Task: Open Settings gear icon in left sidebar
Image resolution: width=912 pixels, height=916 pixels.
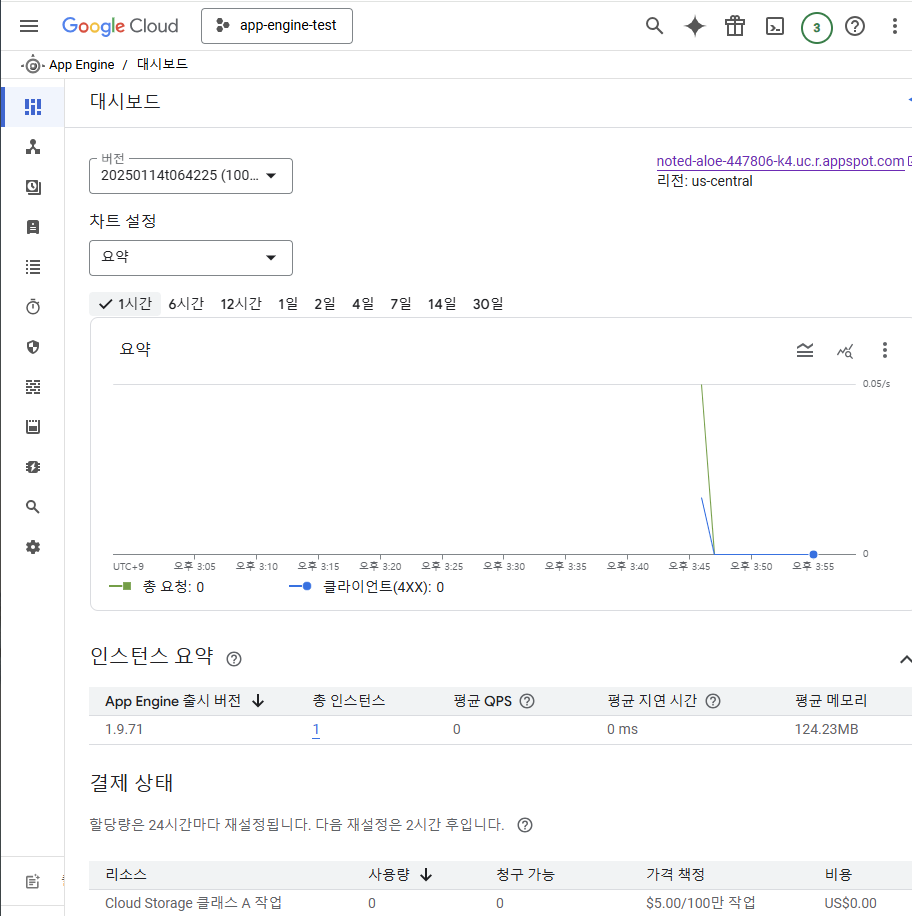Action: (33, 547)
